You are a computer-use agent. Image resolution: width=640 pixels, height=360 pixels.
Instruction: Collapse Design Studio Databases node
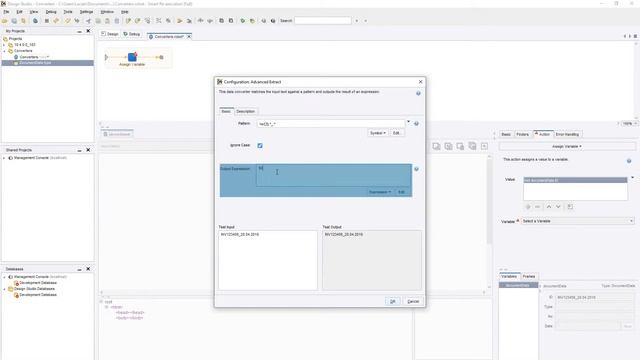4,289
